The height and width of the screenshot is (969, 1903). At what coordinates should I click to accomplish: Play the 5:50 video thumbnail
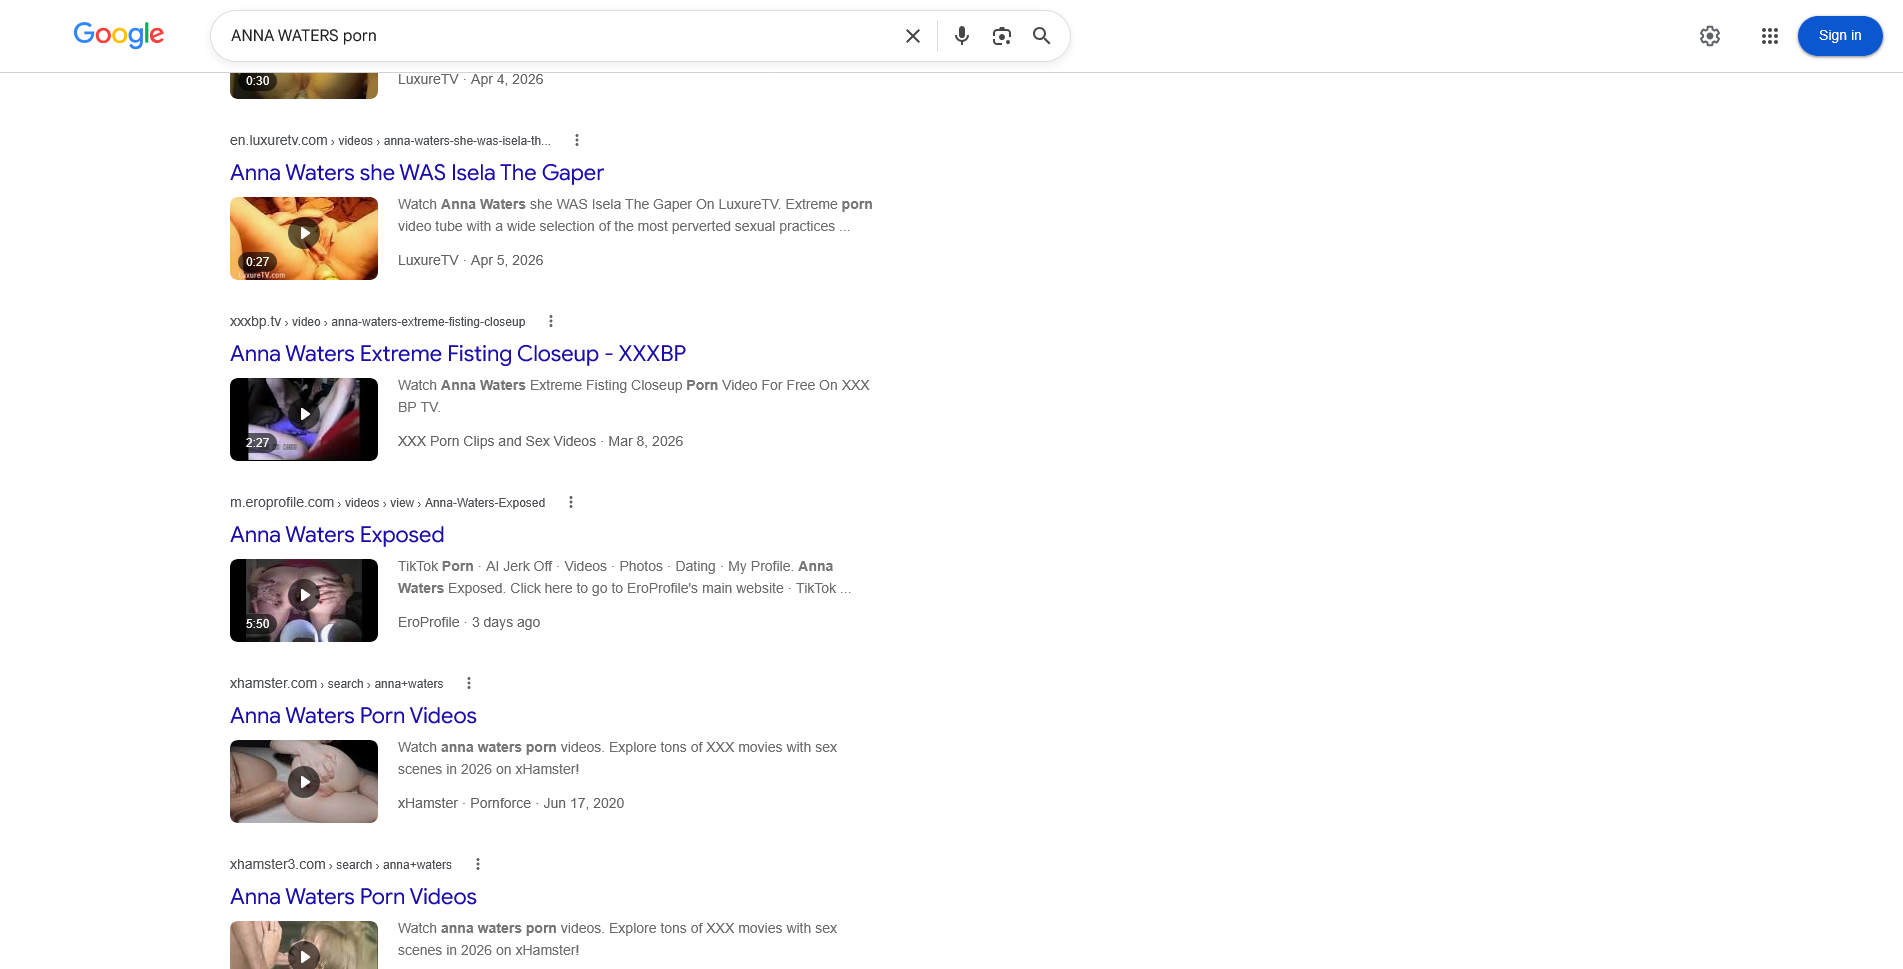(x=304, y=600)
